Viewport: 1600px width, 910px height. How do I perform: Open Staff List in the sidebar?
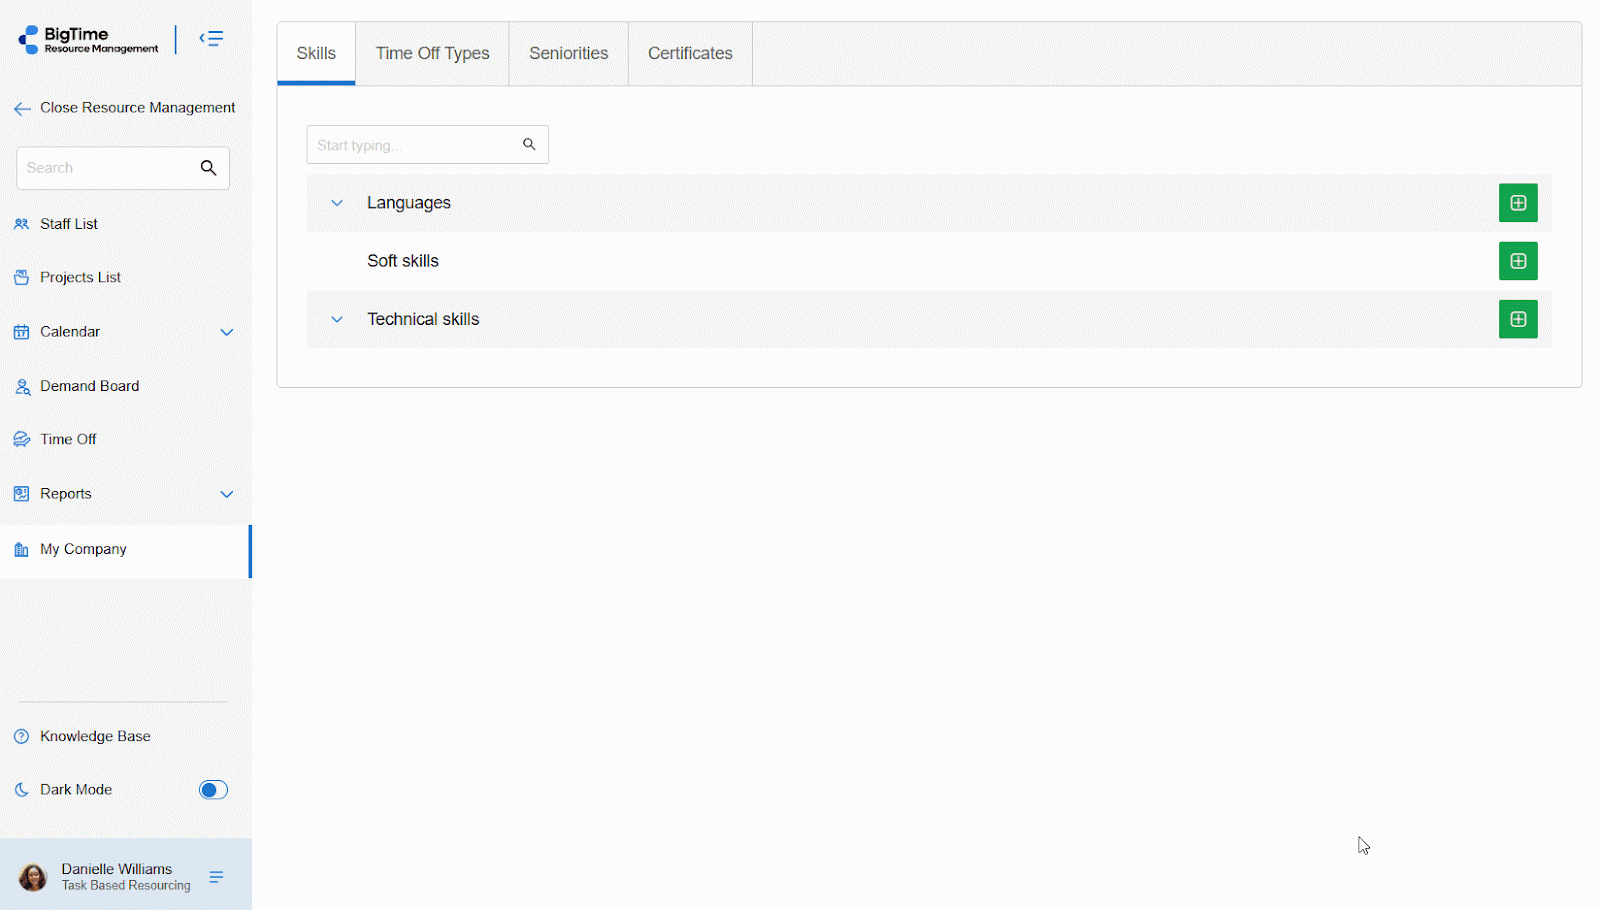[x=68, y=224]
